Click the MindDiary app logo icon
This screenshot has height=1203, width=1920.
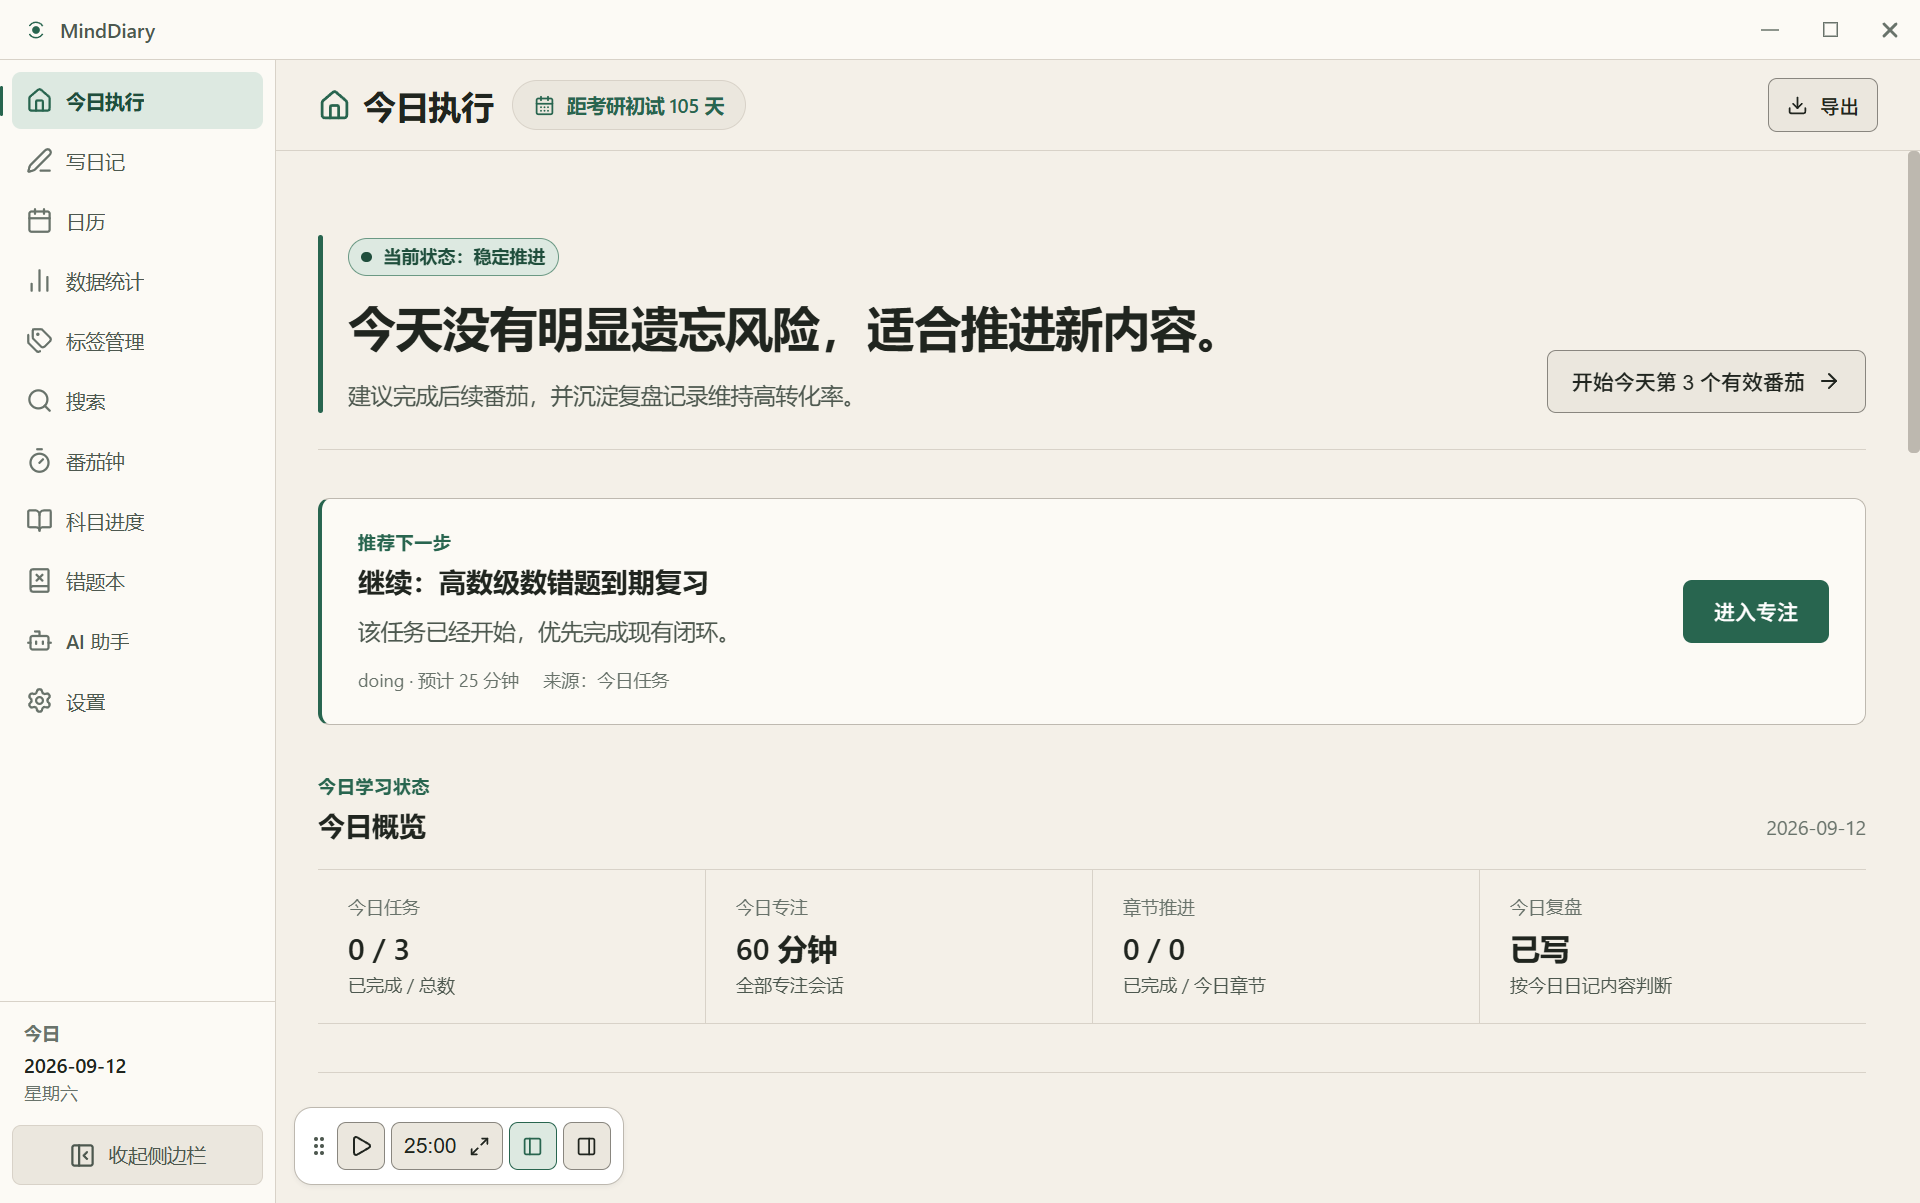coord(36,30)
